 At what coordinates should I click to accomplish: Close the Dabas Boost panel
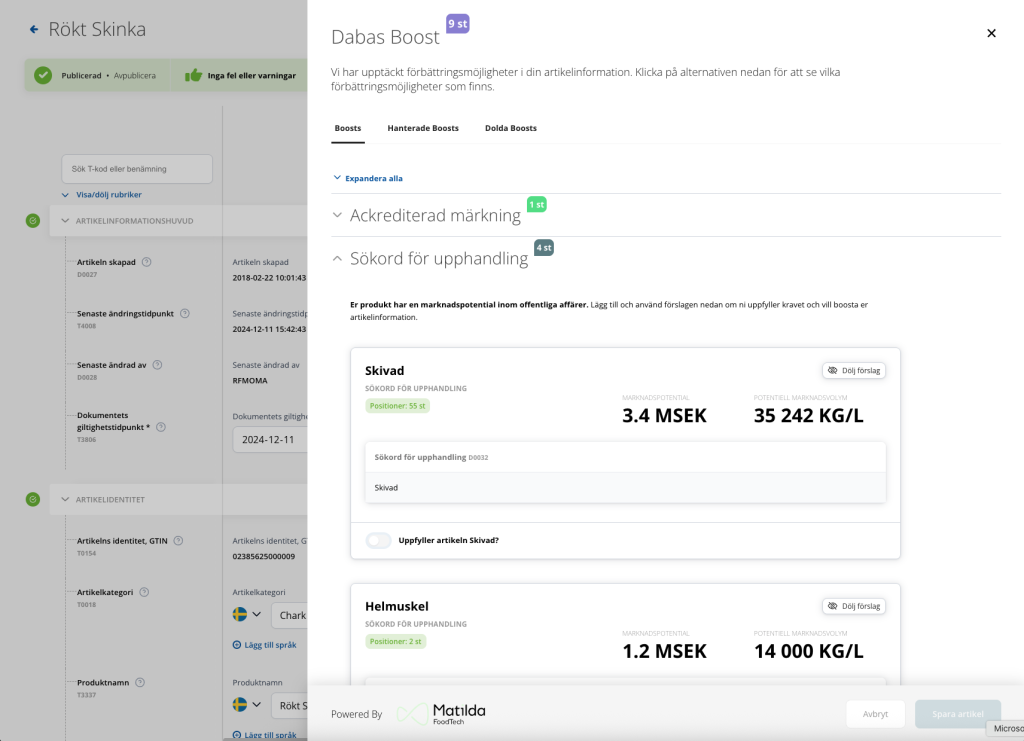click(x=991, y=33)
